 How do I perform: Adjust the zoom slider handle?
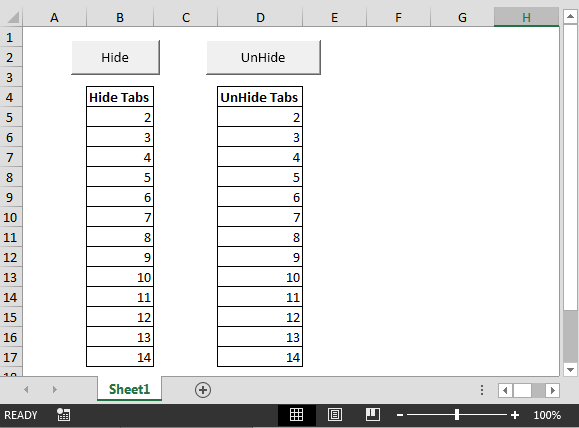pyautogui.click(x=457, y=415)
